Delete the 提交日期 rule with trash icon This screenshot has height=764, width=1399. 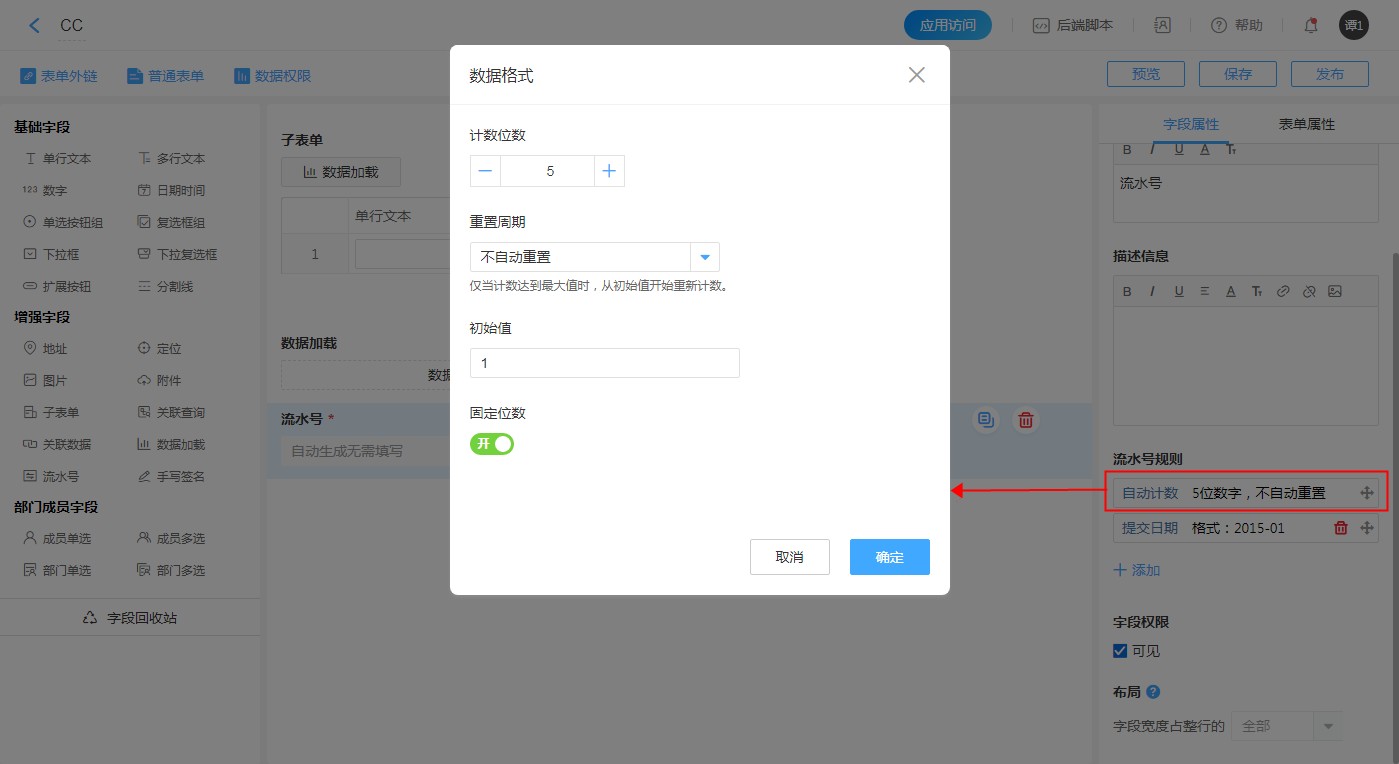[1341, 528]
